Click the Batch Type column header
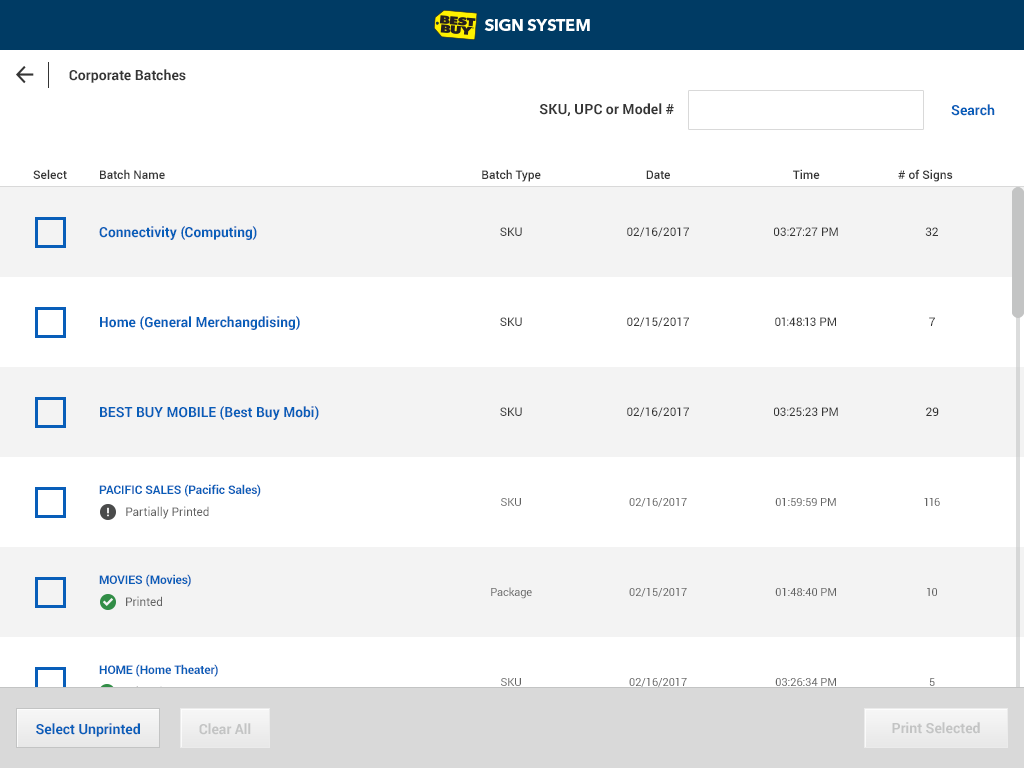 [x=511, y=175]
